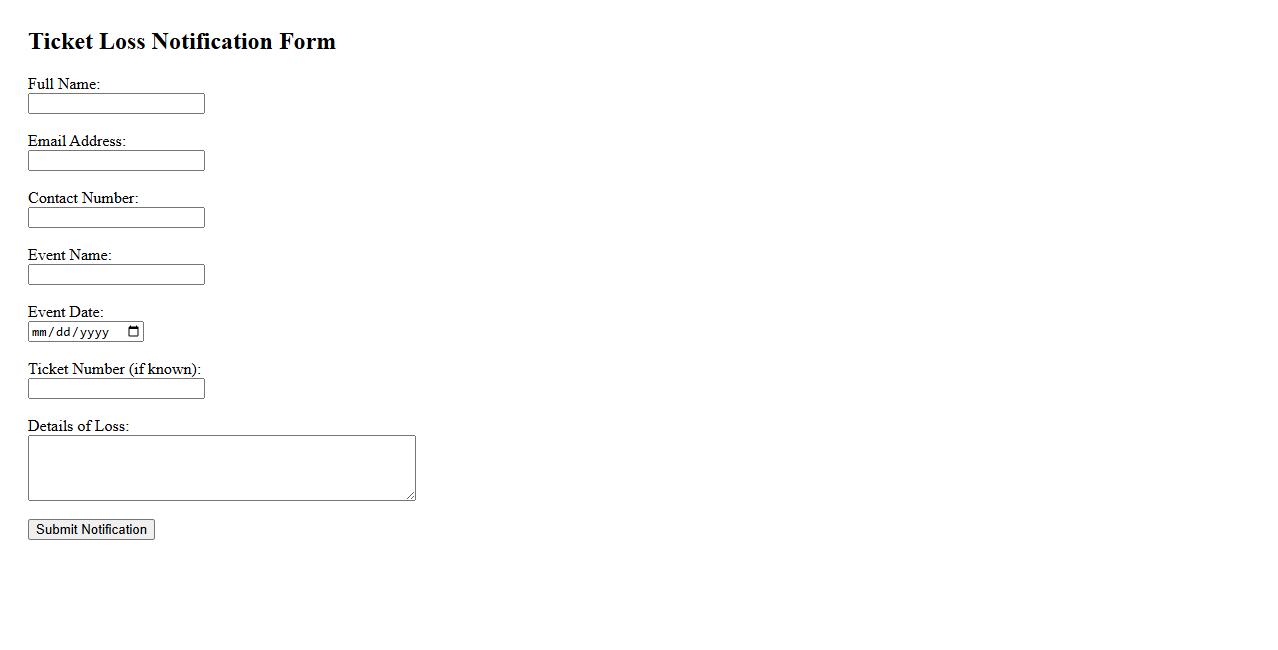Click the "Email Address:" label text
The width and height of the screenshot is (1278, 650).
pos(77,141)
